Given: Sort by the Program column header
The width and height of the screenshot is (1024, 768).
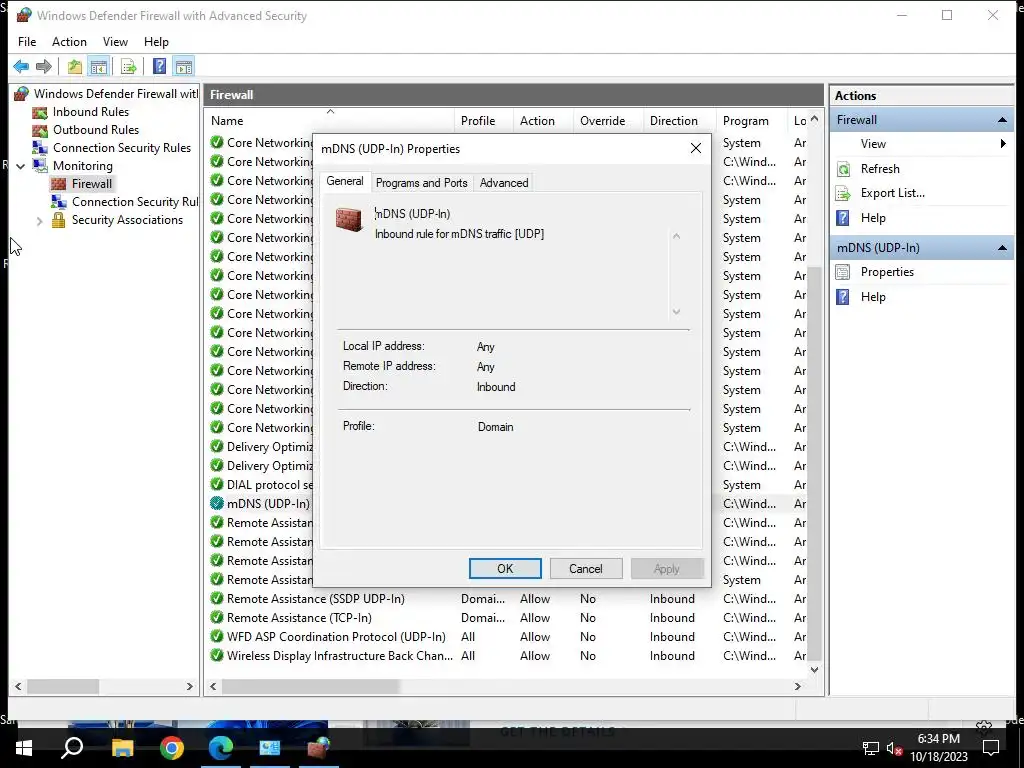Looking at the screenshot, I should [x=751, y=121].
